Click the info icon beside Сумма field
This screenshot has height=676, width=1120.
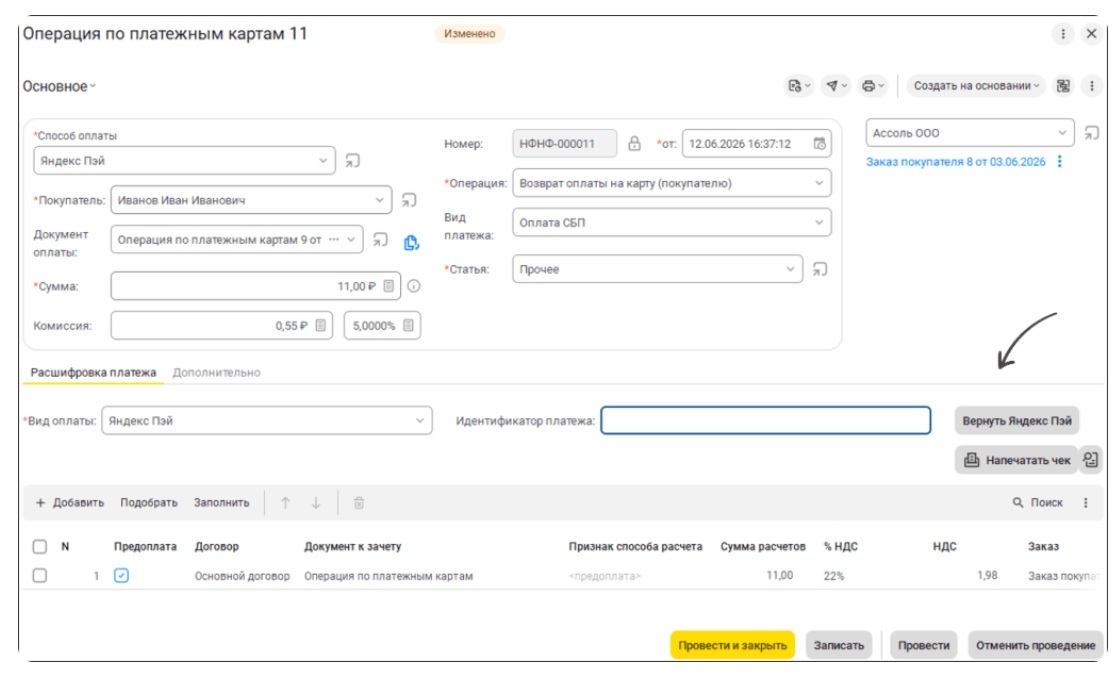tap(414, 286)
